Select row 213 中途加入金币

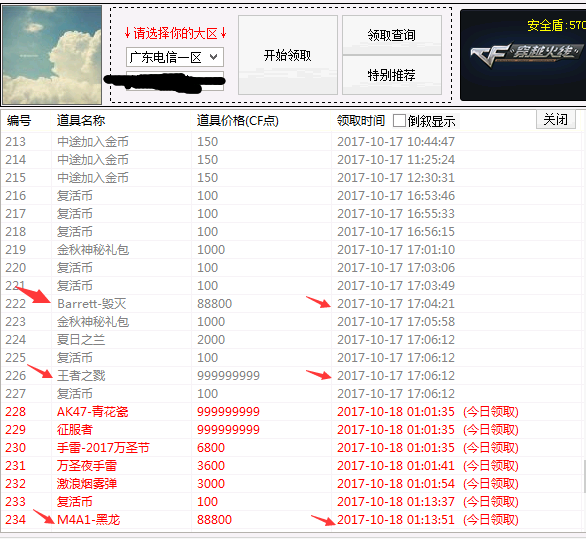[x=291, y=142]
